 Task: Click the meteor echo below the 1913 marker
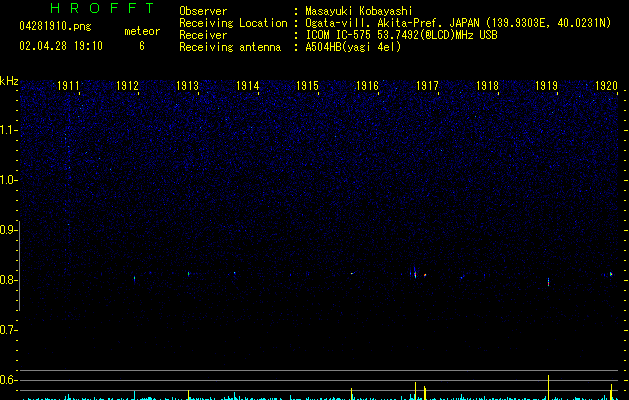click(188, 274)
